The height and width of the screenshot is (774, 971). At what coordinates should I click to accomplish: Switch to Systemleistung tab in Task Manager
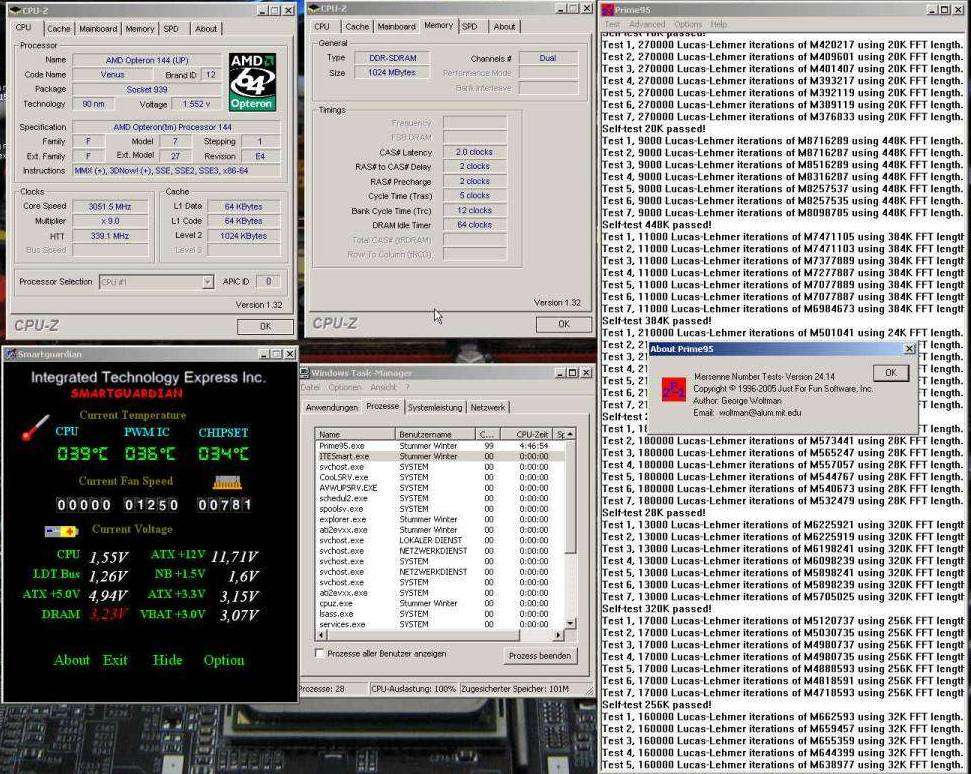(x=435, y=407)
